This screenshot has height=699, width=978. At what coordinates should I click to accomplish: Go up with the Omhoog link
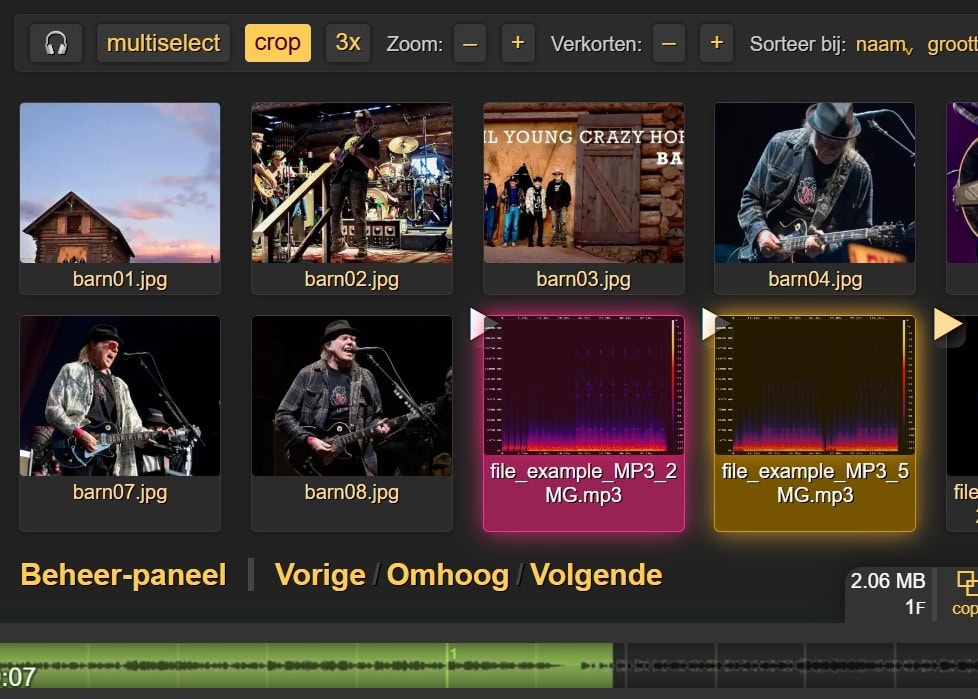point(448,575)
